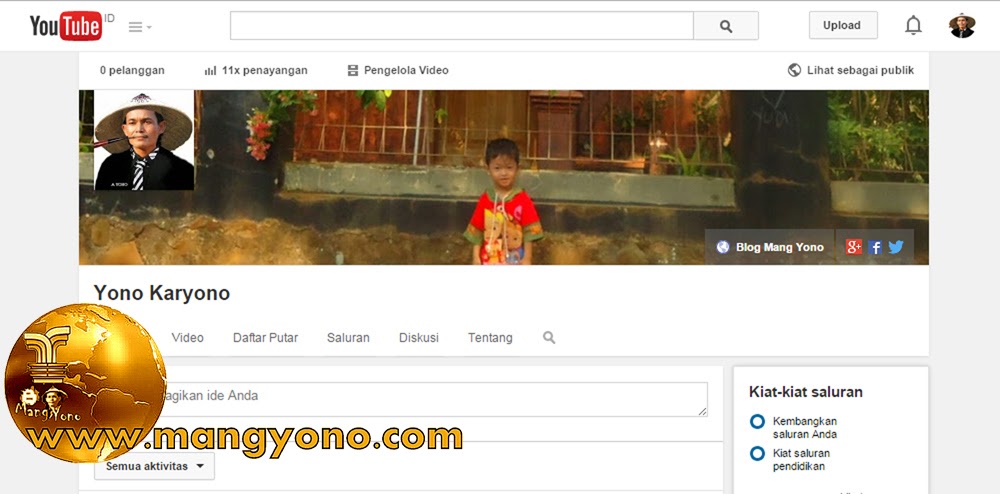The height and width of the screenshot is (494, 1000).
Task: Click the channel profile picture with hat
Action: pos(144,140)
